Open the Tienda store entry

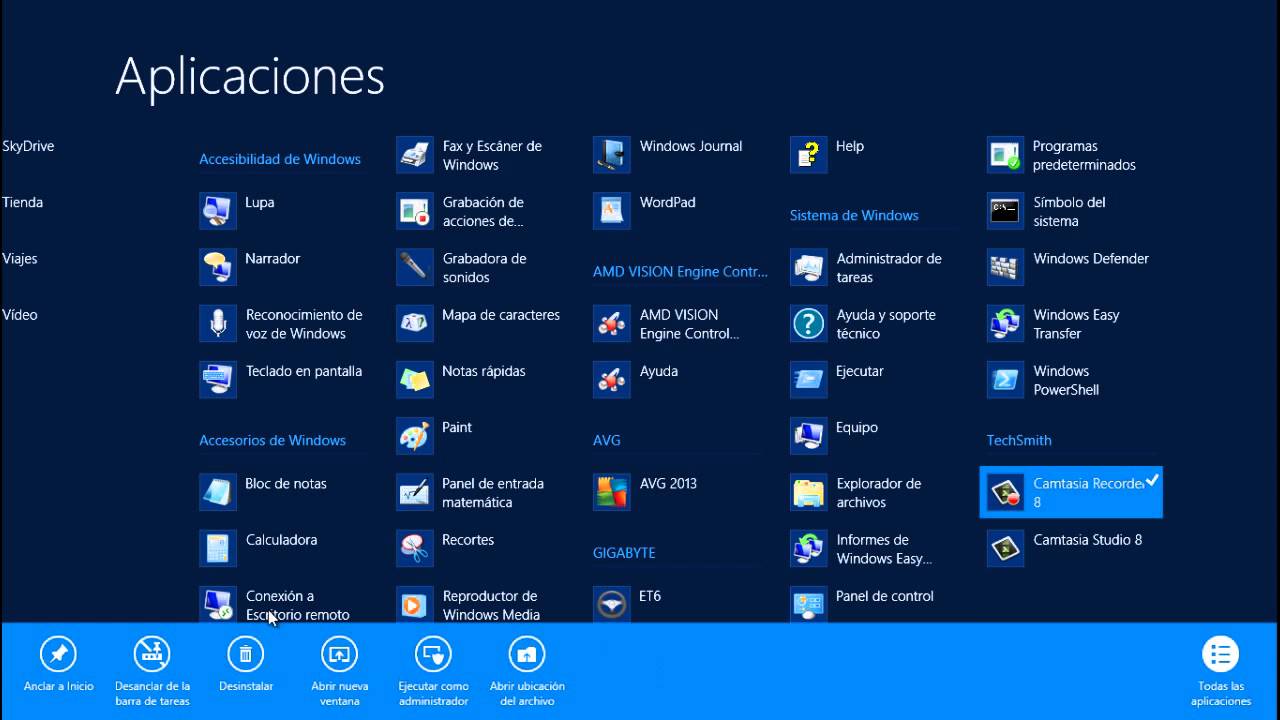point(22,202)
